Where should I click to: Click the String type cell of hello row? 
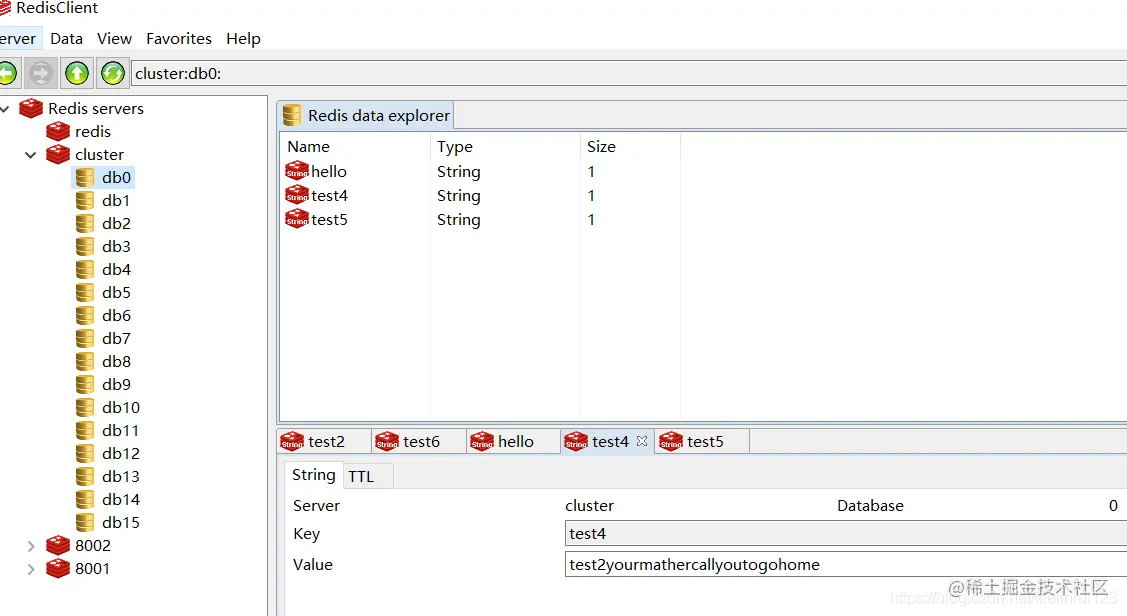[x=459, y=172]
